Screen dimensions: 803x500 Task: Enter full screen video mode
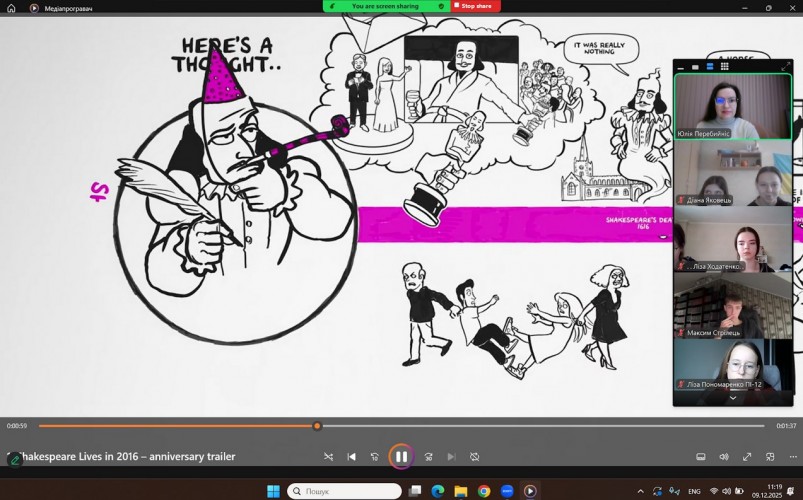coord(747,457)
